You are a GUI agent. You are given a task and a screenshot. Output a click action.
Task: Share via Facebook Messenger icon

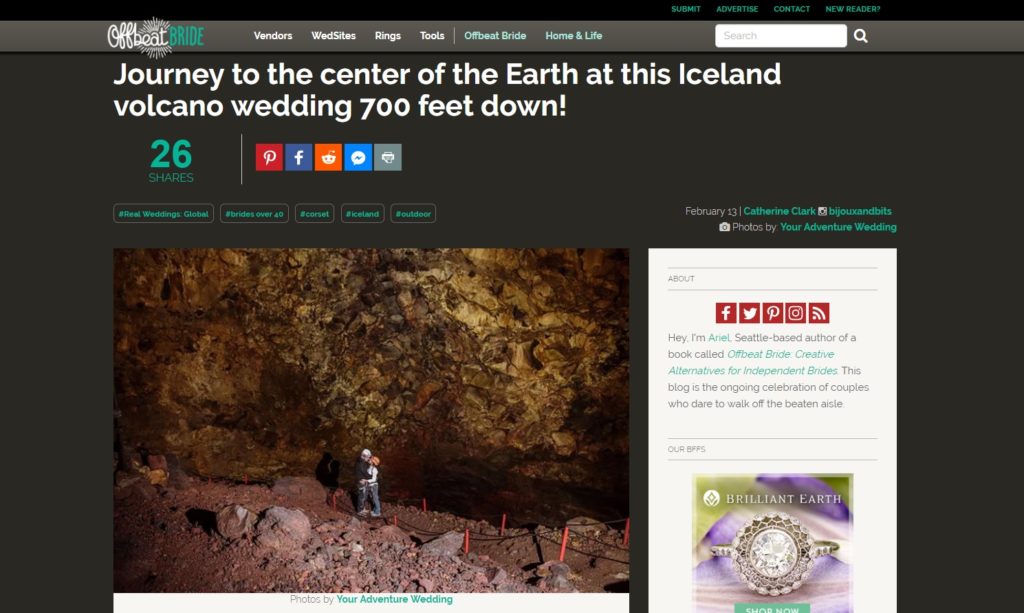[x=358, y=157]
